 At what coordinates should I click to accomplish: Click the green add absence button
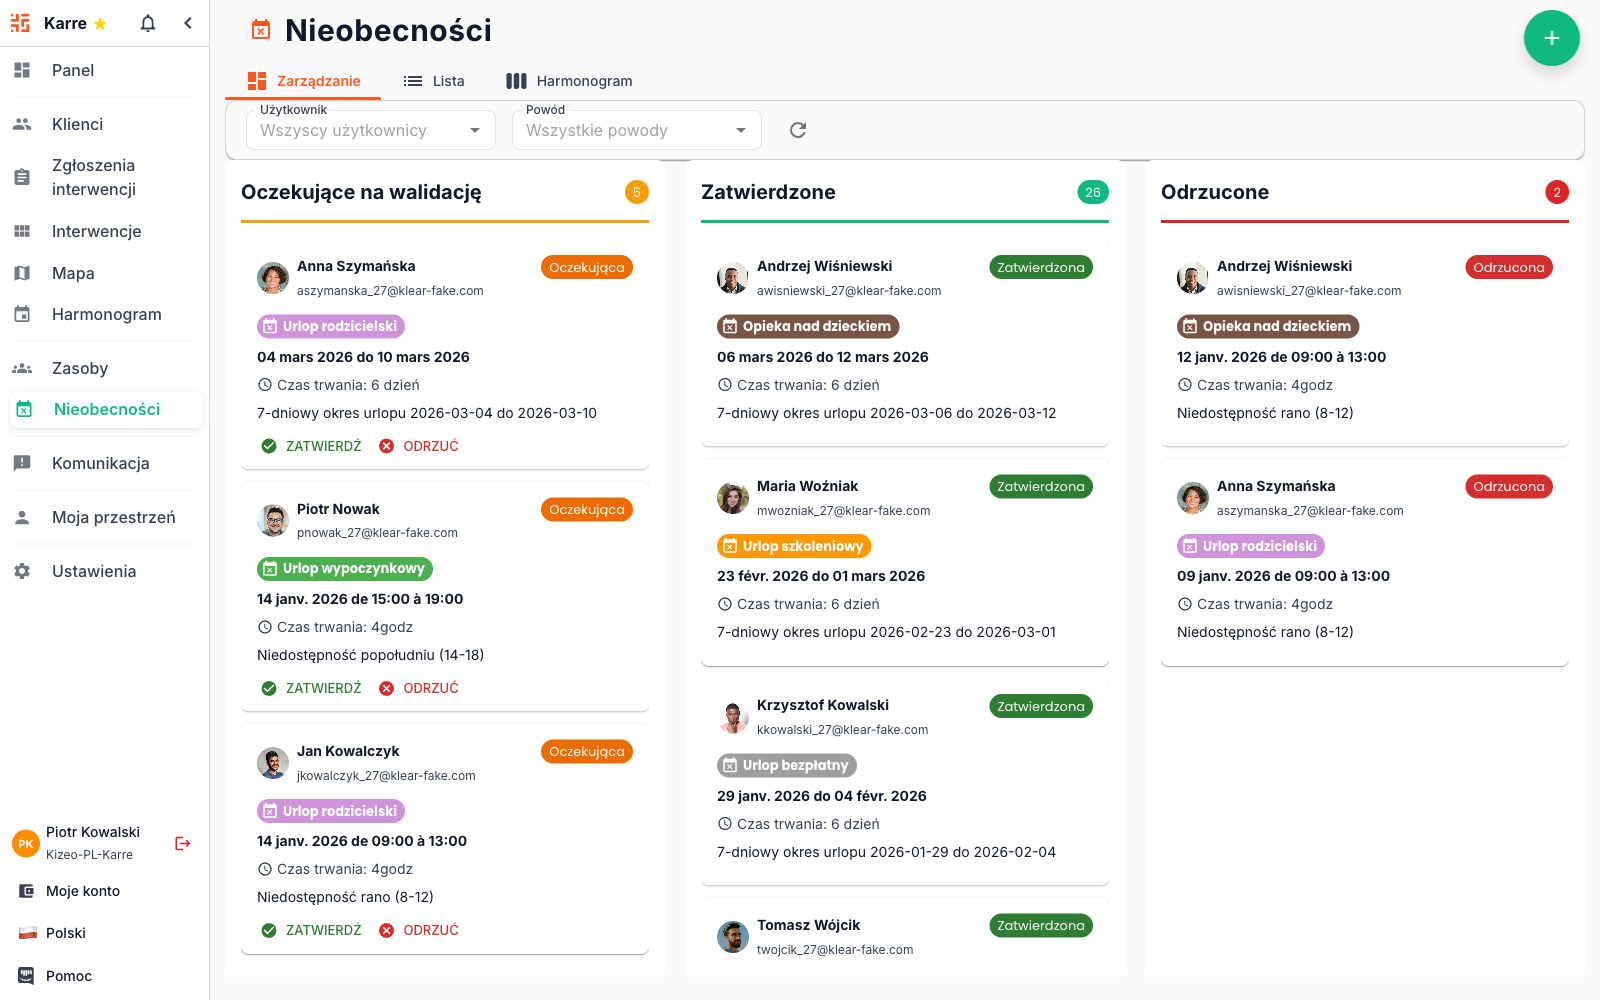[1551, 38]
